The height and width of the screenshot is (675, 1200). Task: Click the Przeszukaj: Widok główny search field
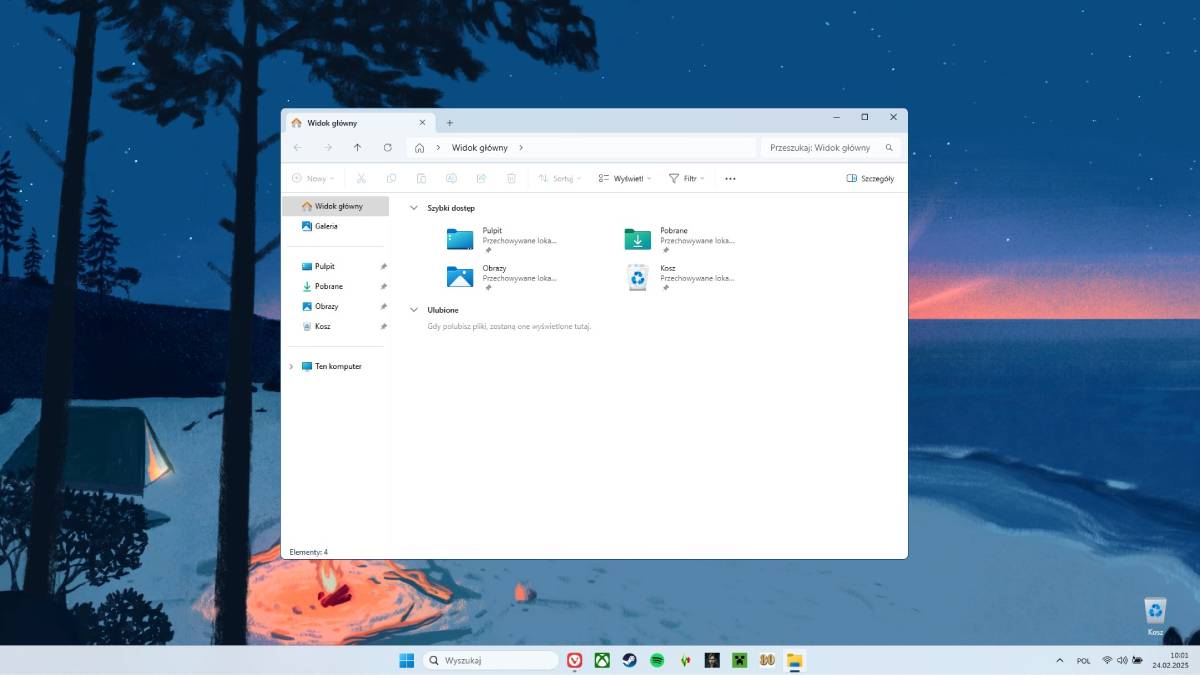click(x=820, y=148)
